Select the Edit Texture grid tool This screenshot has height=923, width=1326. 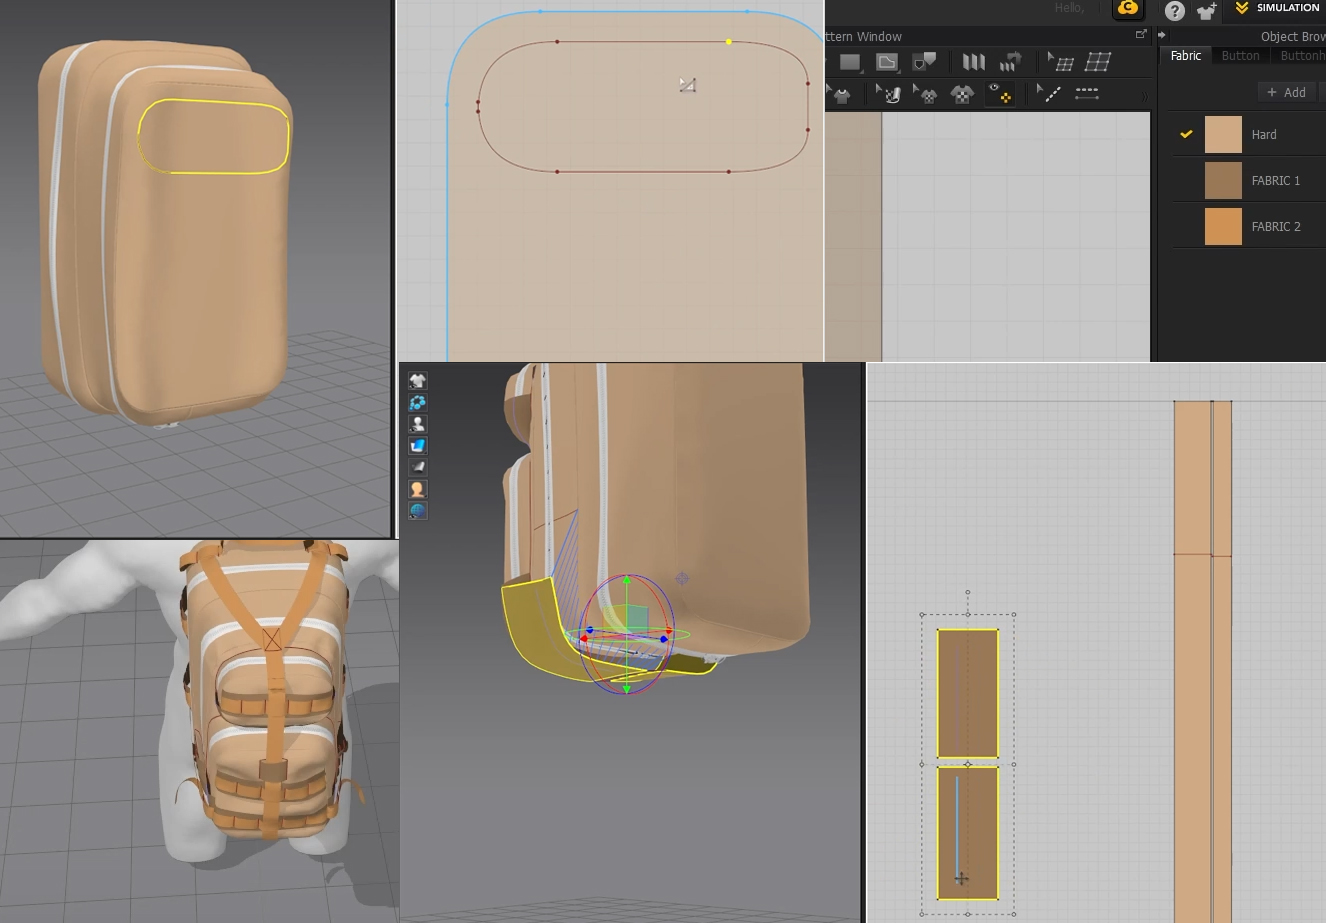1060,62
